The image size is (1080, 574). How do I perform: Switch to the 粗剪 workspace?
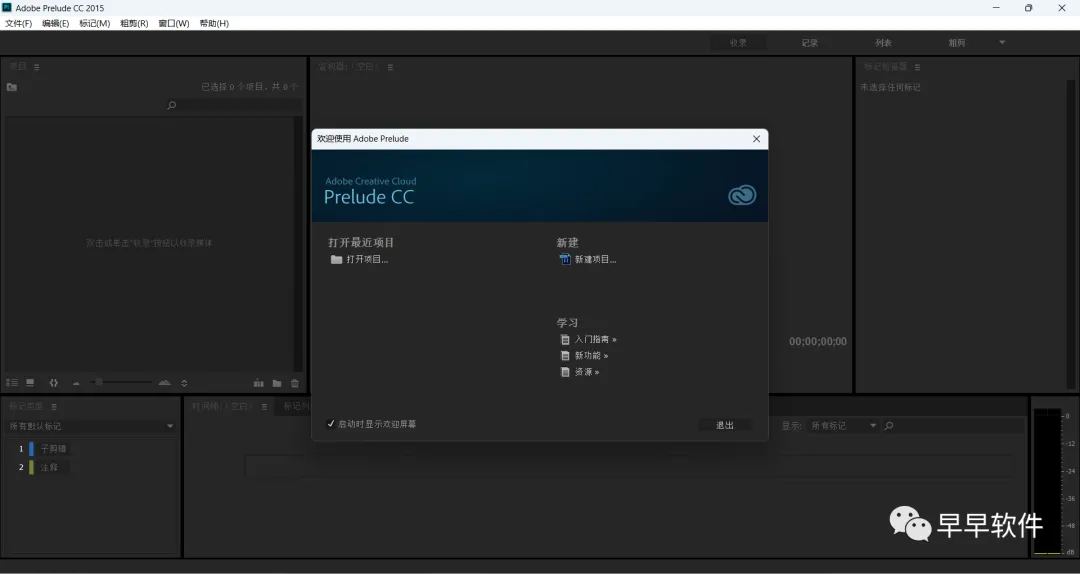pos(957,43)
